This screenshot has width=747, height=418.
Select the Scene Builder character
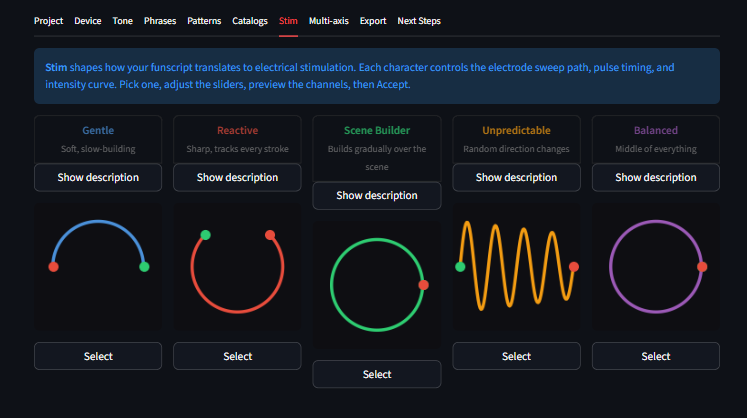tap(377, 374)
